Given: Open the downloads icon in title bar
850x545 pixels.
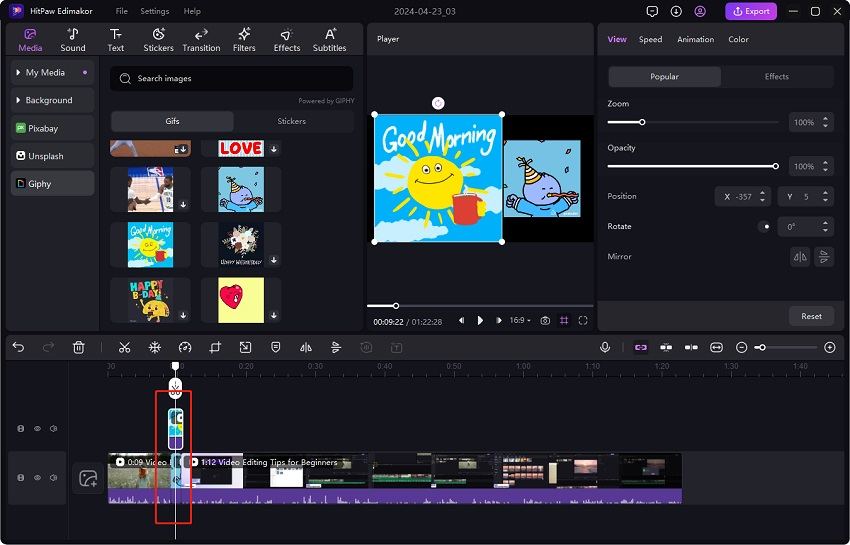Looking at the screenshot, I should pos(676,11).
